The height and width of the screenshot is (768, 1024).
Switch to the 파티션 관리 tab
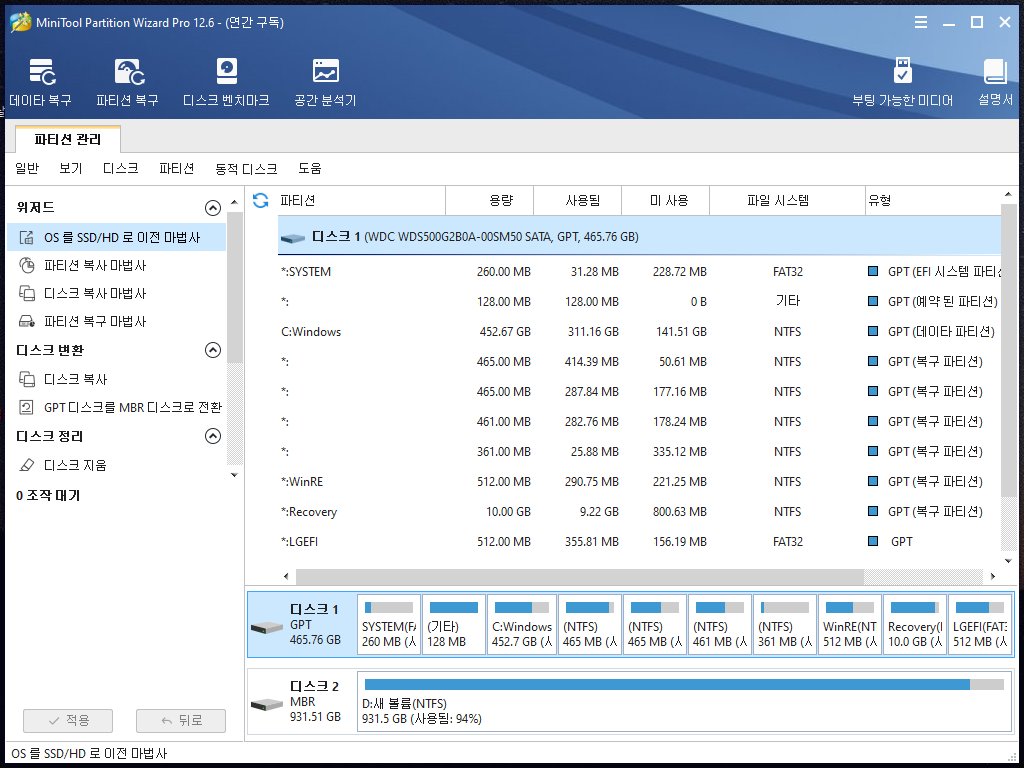pos(68,140)
